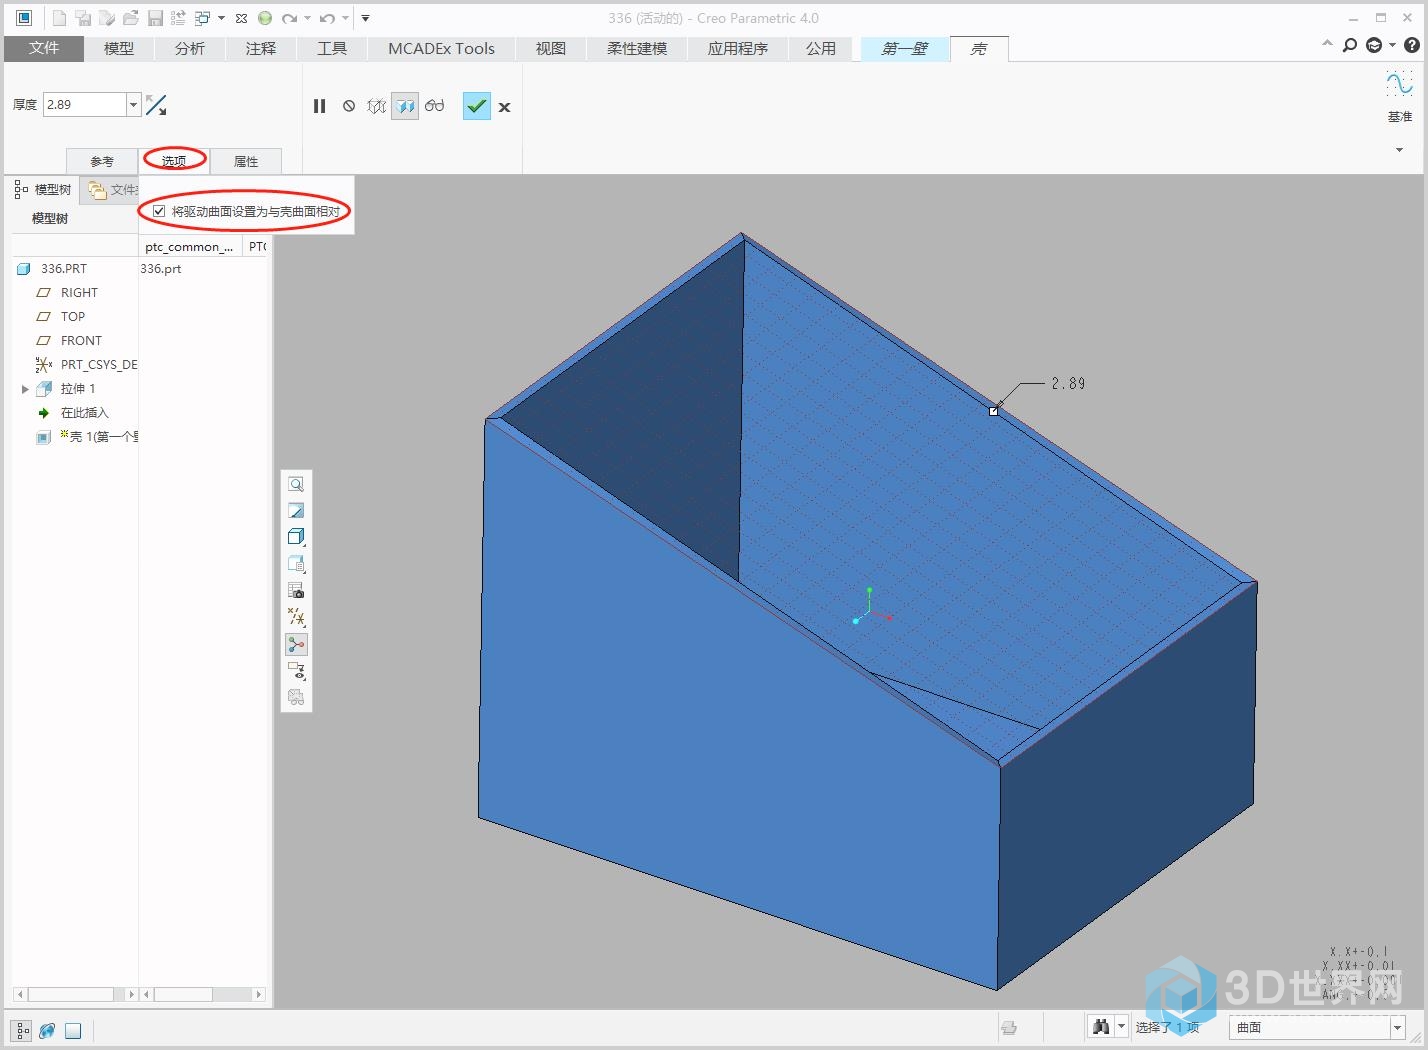Open the Display Style cube icon
The width and height of the screenshot is (1428, 1050).
pos(296,537)
